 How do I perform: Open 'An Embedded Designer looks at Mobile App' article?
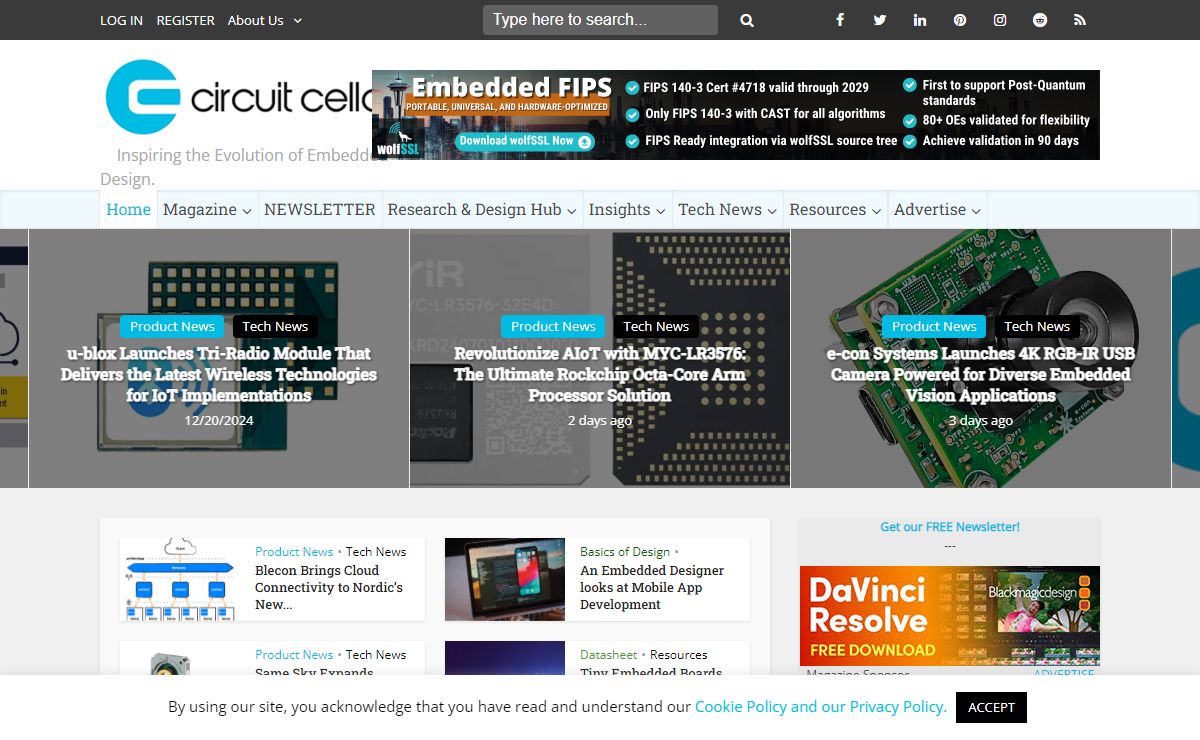652,587
